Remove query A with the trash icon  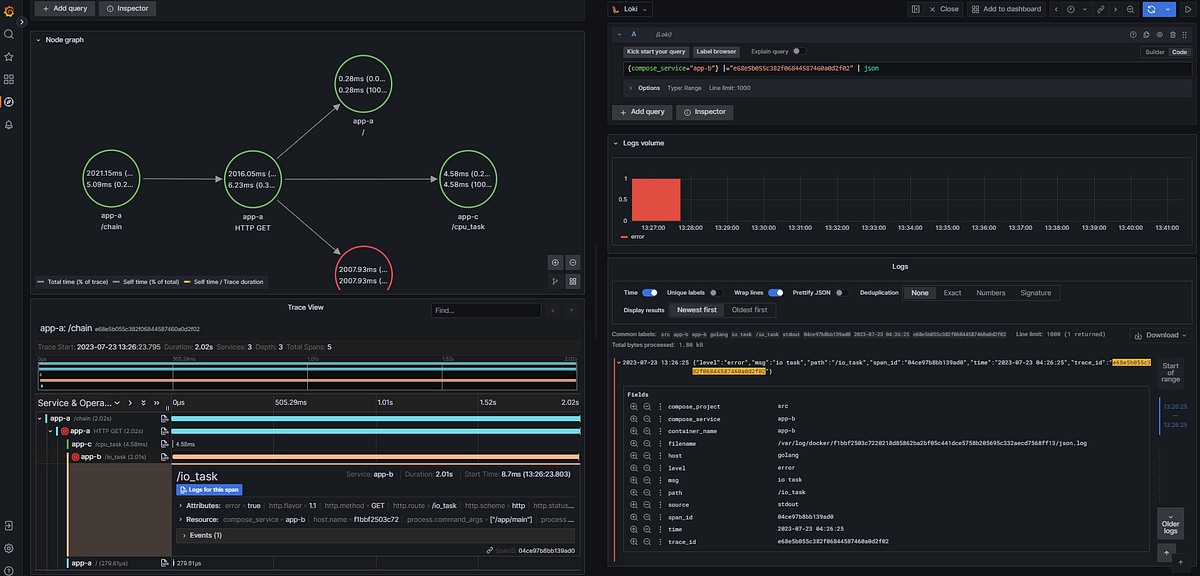1173,34
